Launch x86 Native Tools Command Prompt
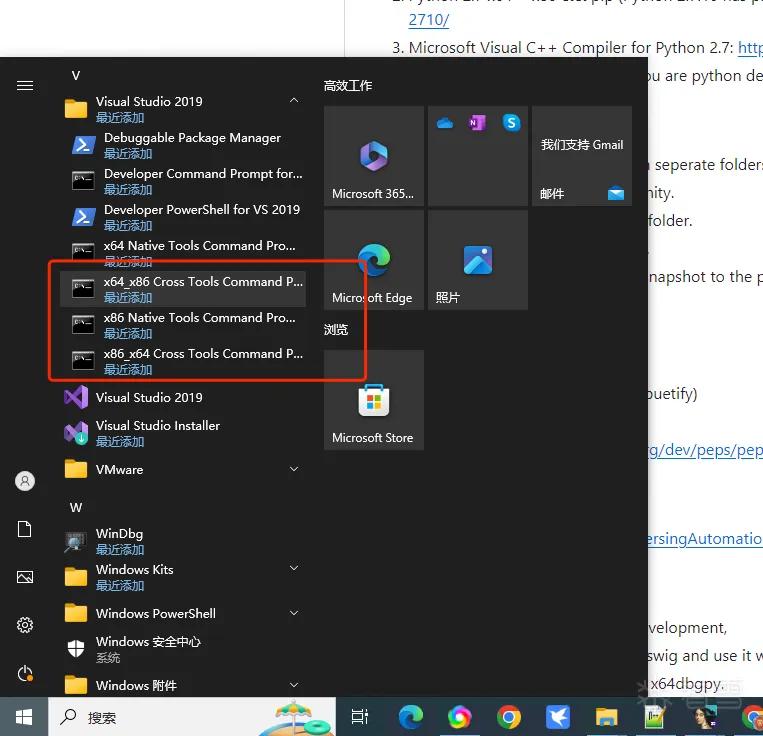The image size is (763, 736). 182,325
